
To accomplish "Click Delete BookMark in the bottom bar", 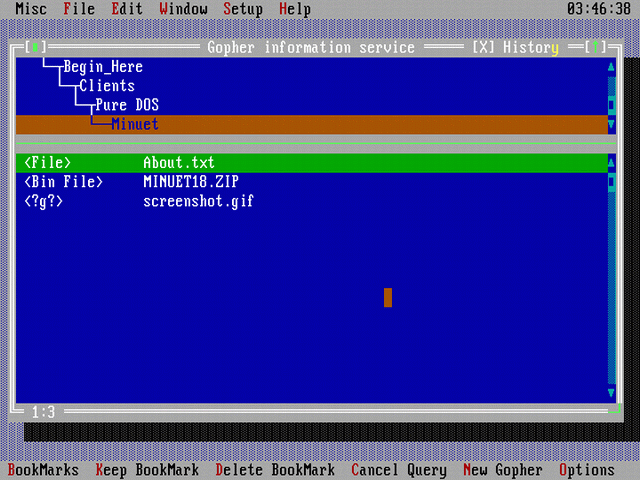I will (x=275, y=470).
